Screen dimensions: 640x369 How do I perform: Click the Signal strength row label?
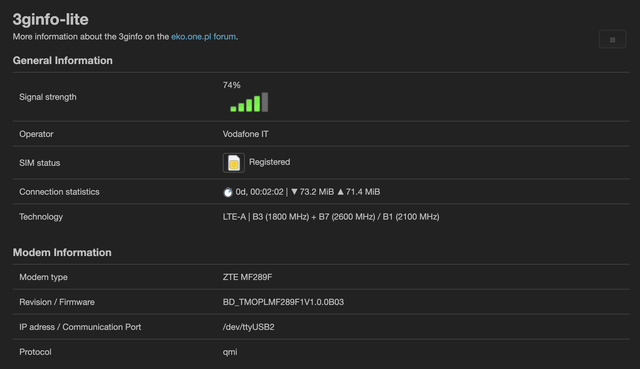coord(48,97)
